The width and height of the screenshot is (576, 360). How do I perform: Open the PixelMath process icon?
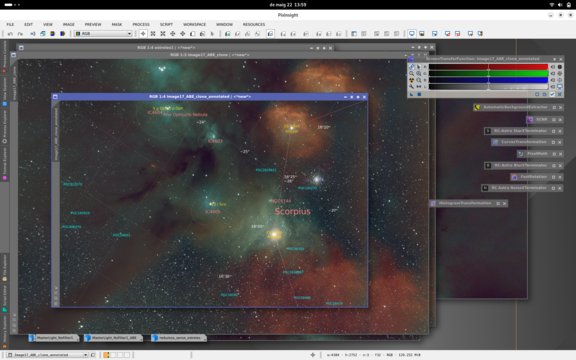(x=521, y=154)
